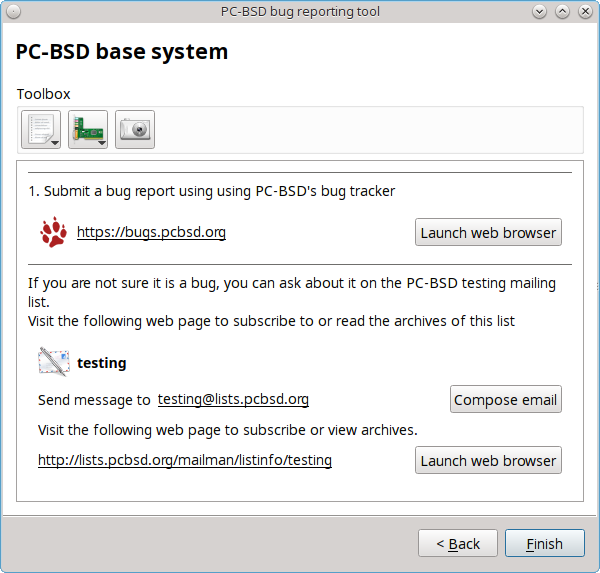
Task: Click the envelope and pen mailing list icon
Action: (54, 362)
